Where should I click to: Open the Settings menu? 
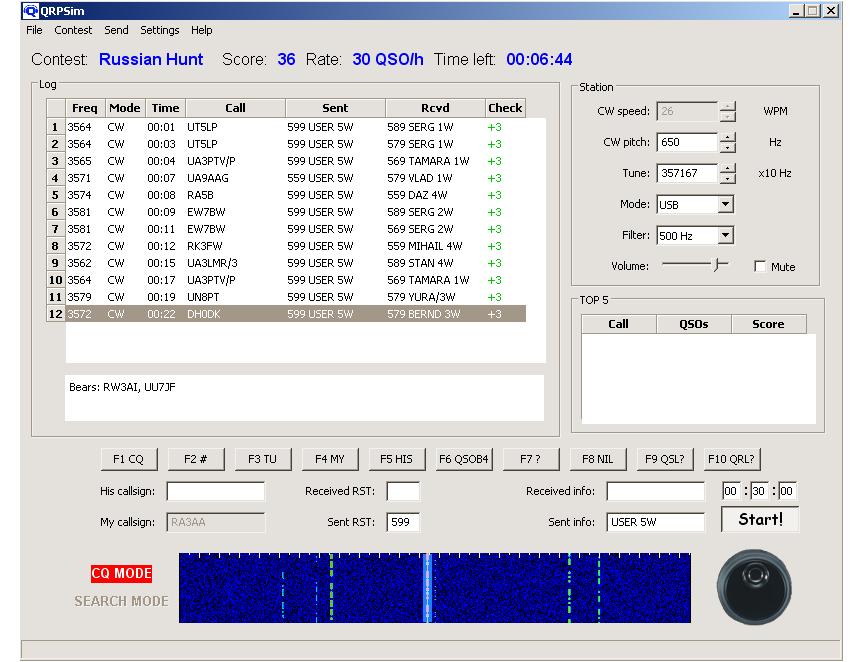click(x=160, y=30)
